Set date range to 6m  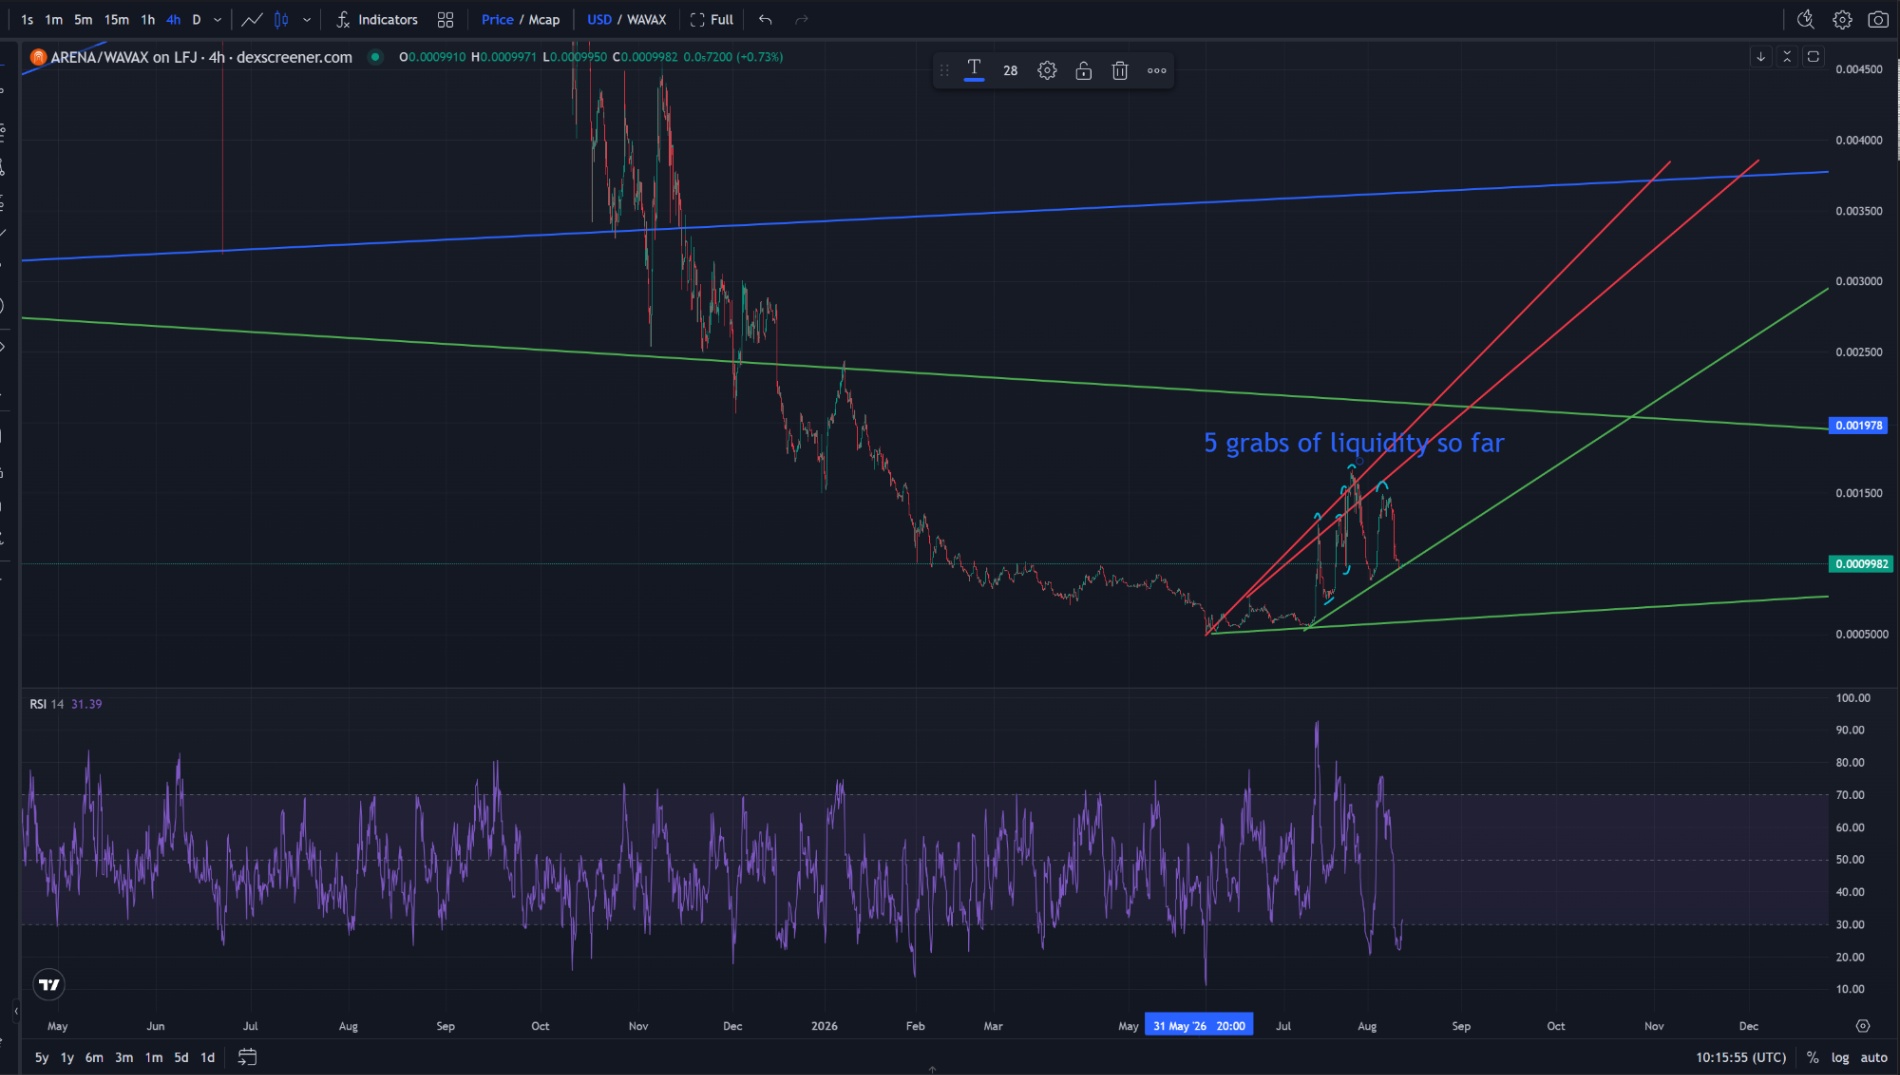94,1057
